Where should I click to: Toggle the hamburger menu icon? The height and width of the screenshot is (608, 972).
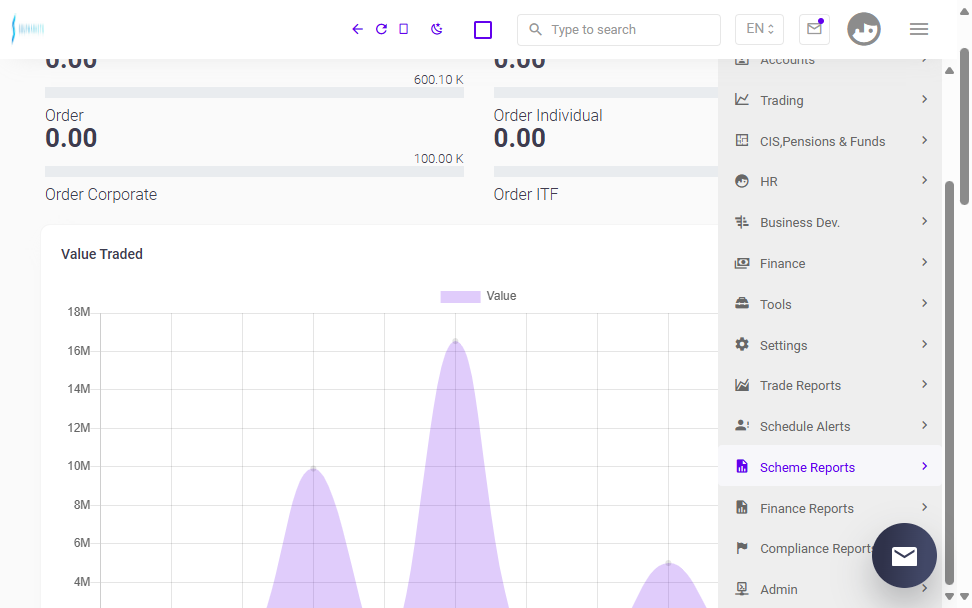click(x=919, y=29)
